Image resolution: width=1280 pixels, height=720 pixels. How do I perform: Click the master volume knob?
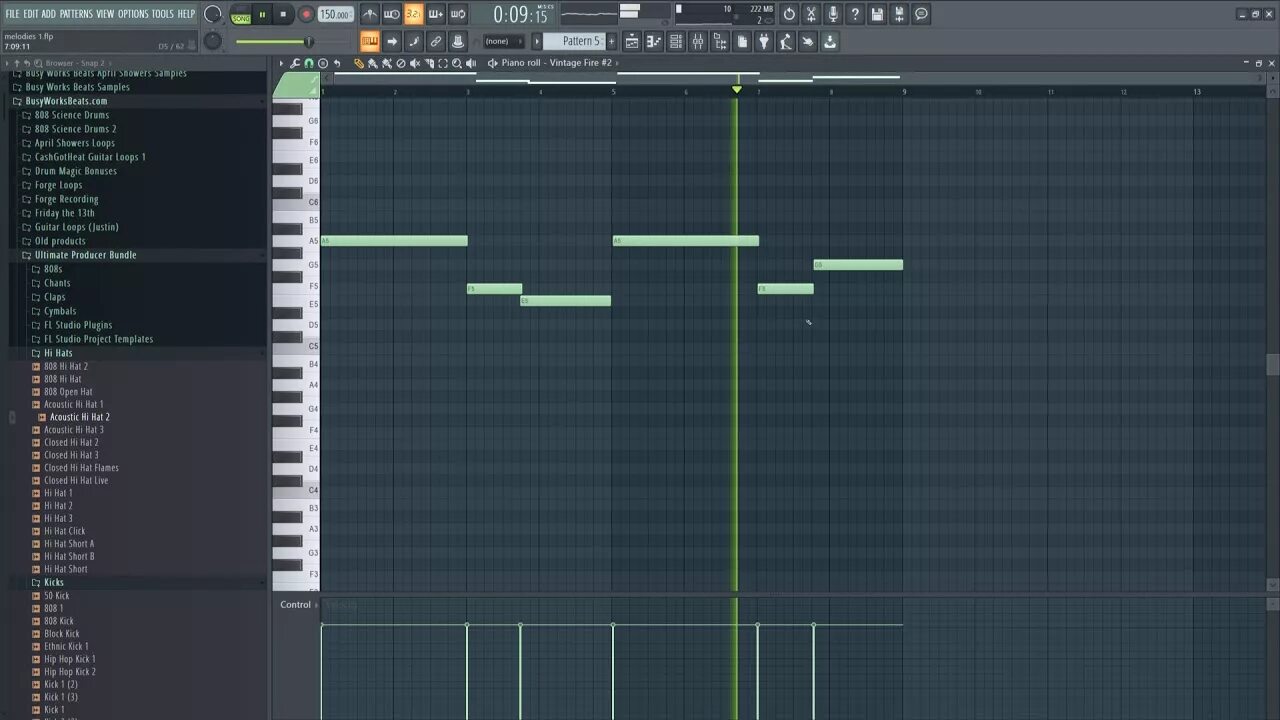212,14
